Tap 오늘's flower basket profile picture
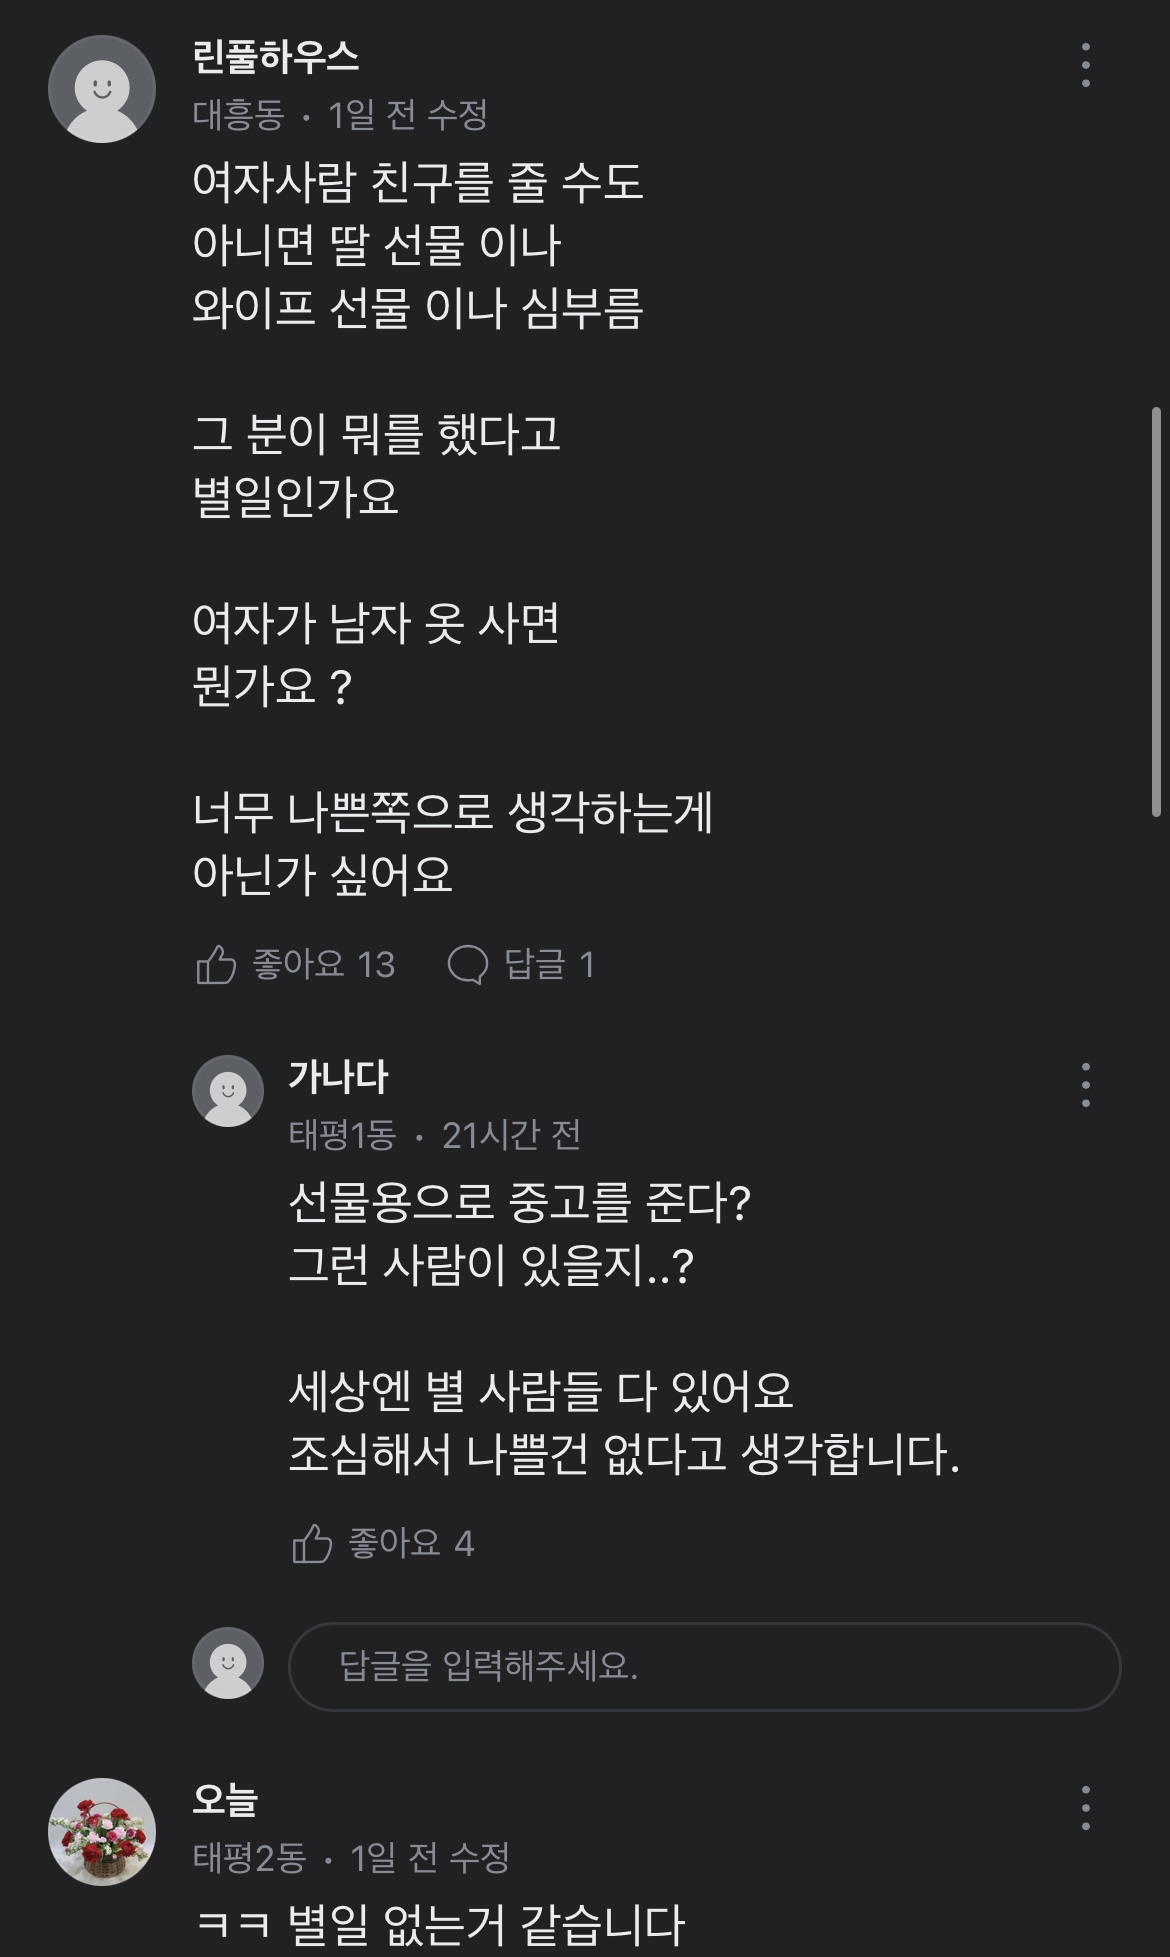 click(x=102, y=1831)
